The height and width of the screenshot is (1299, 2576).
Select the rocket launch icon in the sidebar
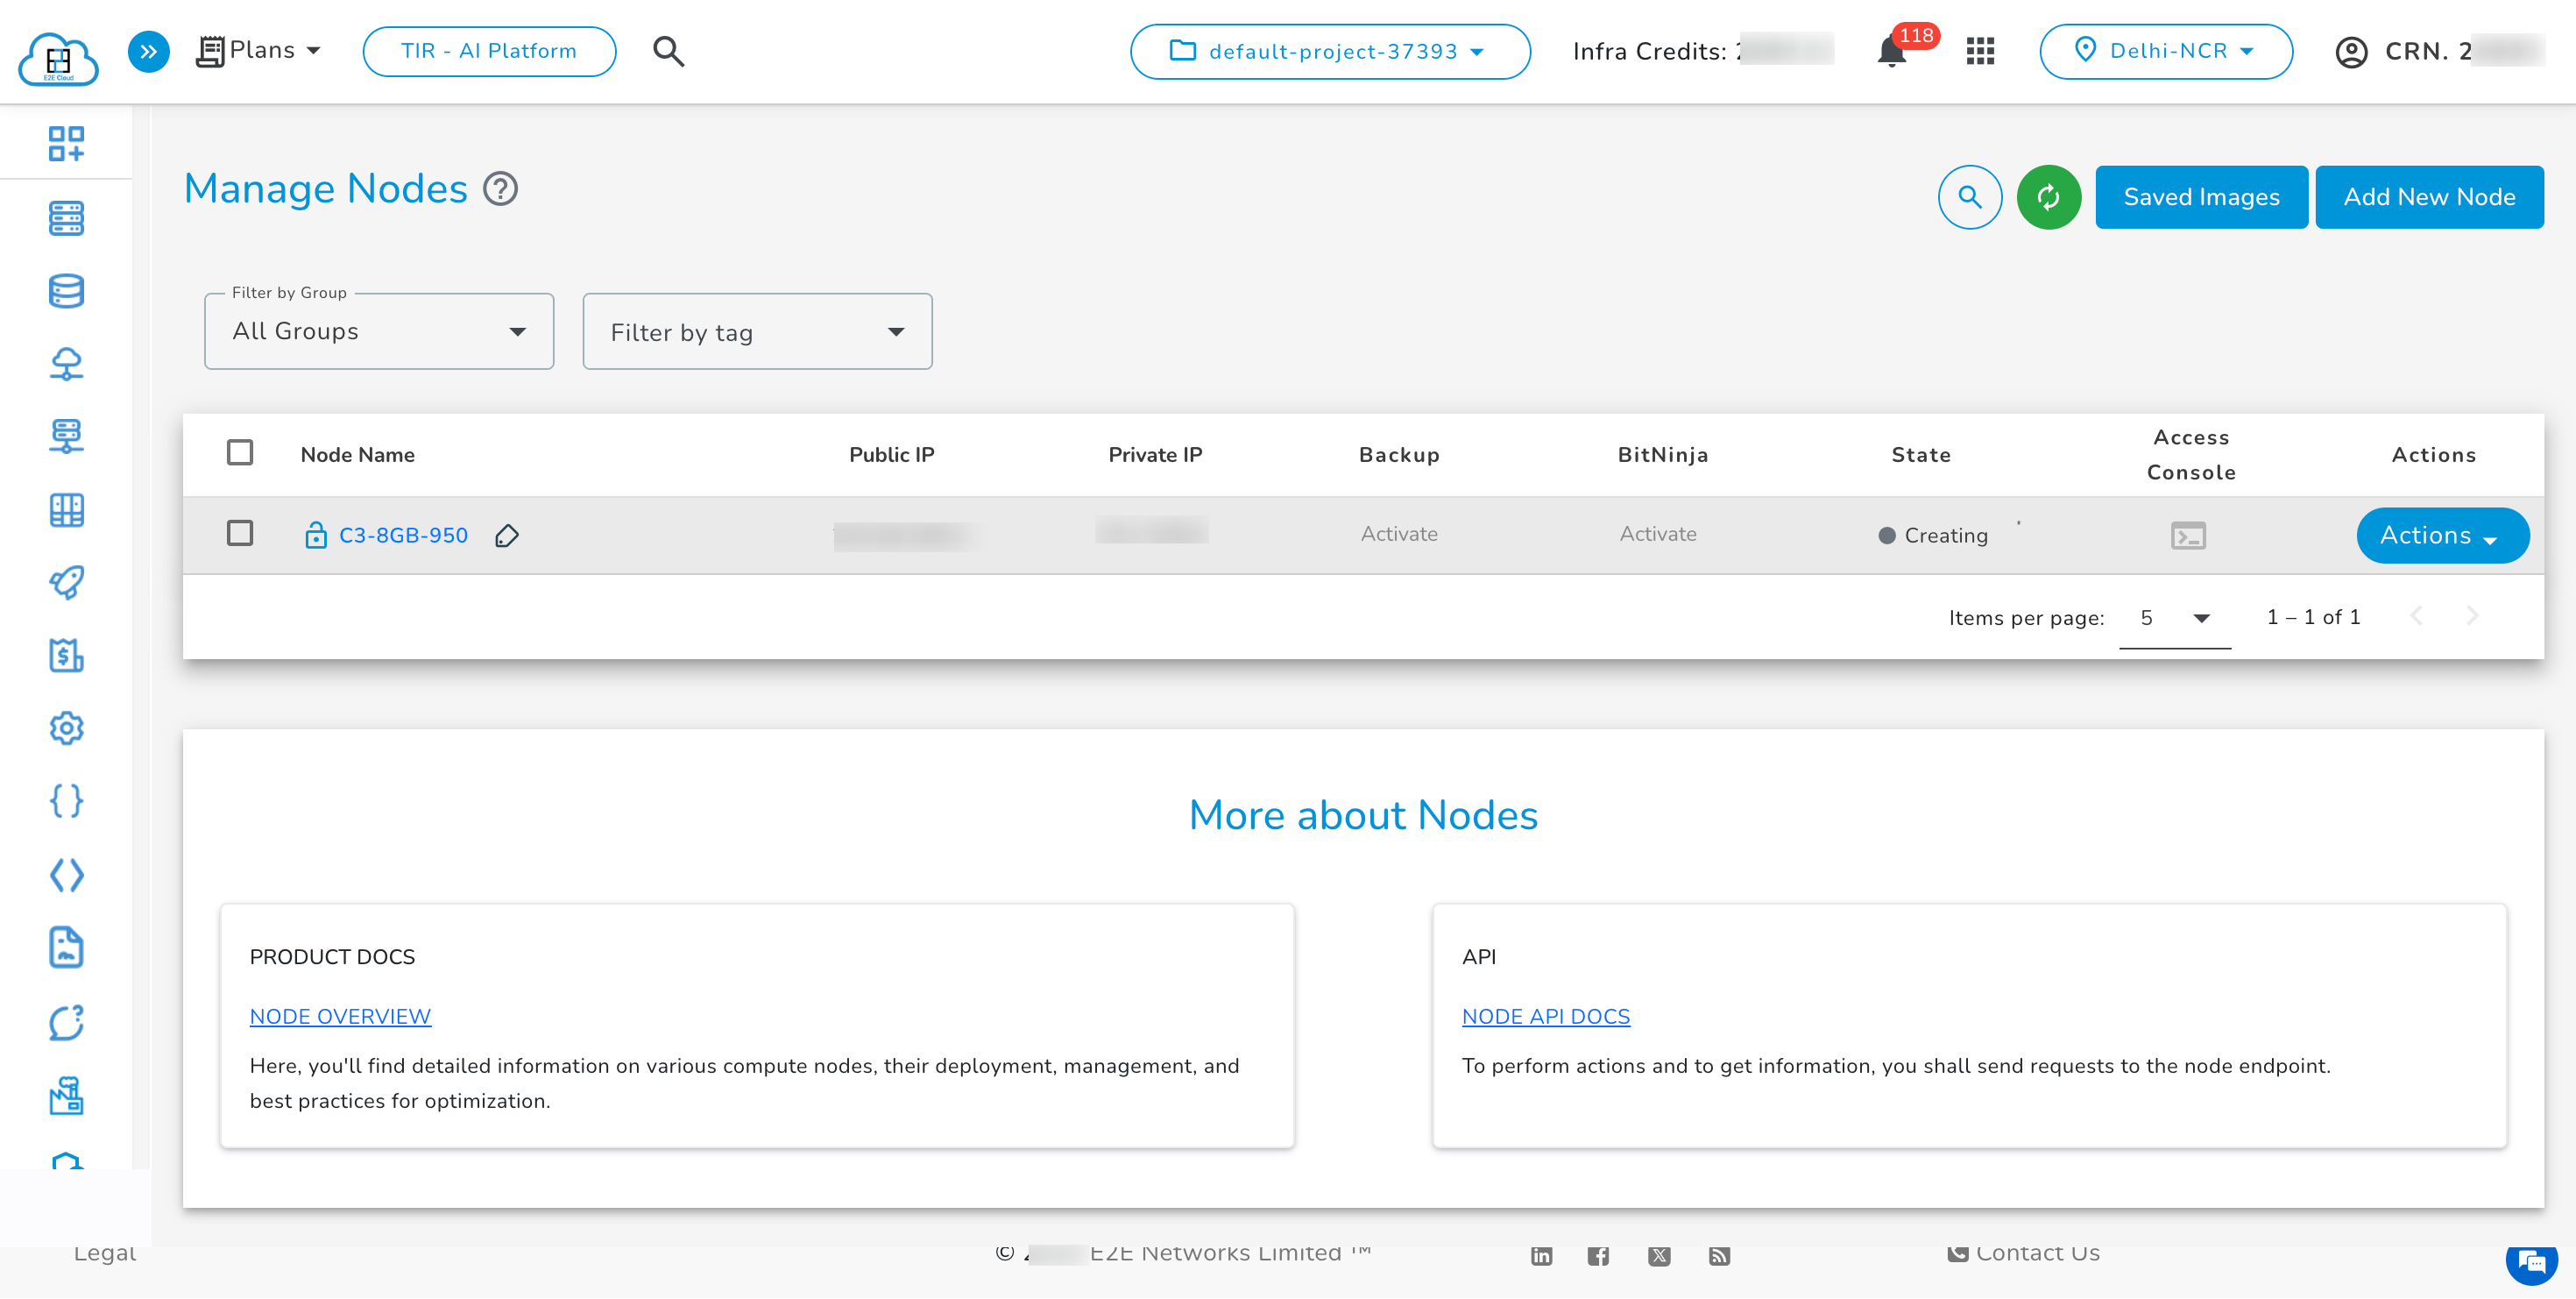[x=66, y=583]
